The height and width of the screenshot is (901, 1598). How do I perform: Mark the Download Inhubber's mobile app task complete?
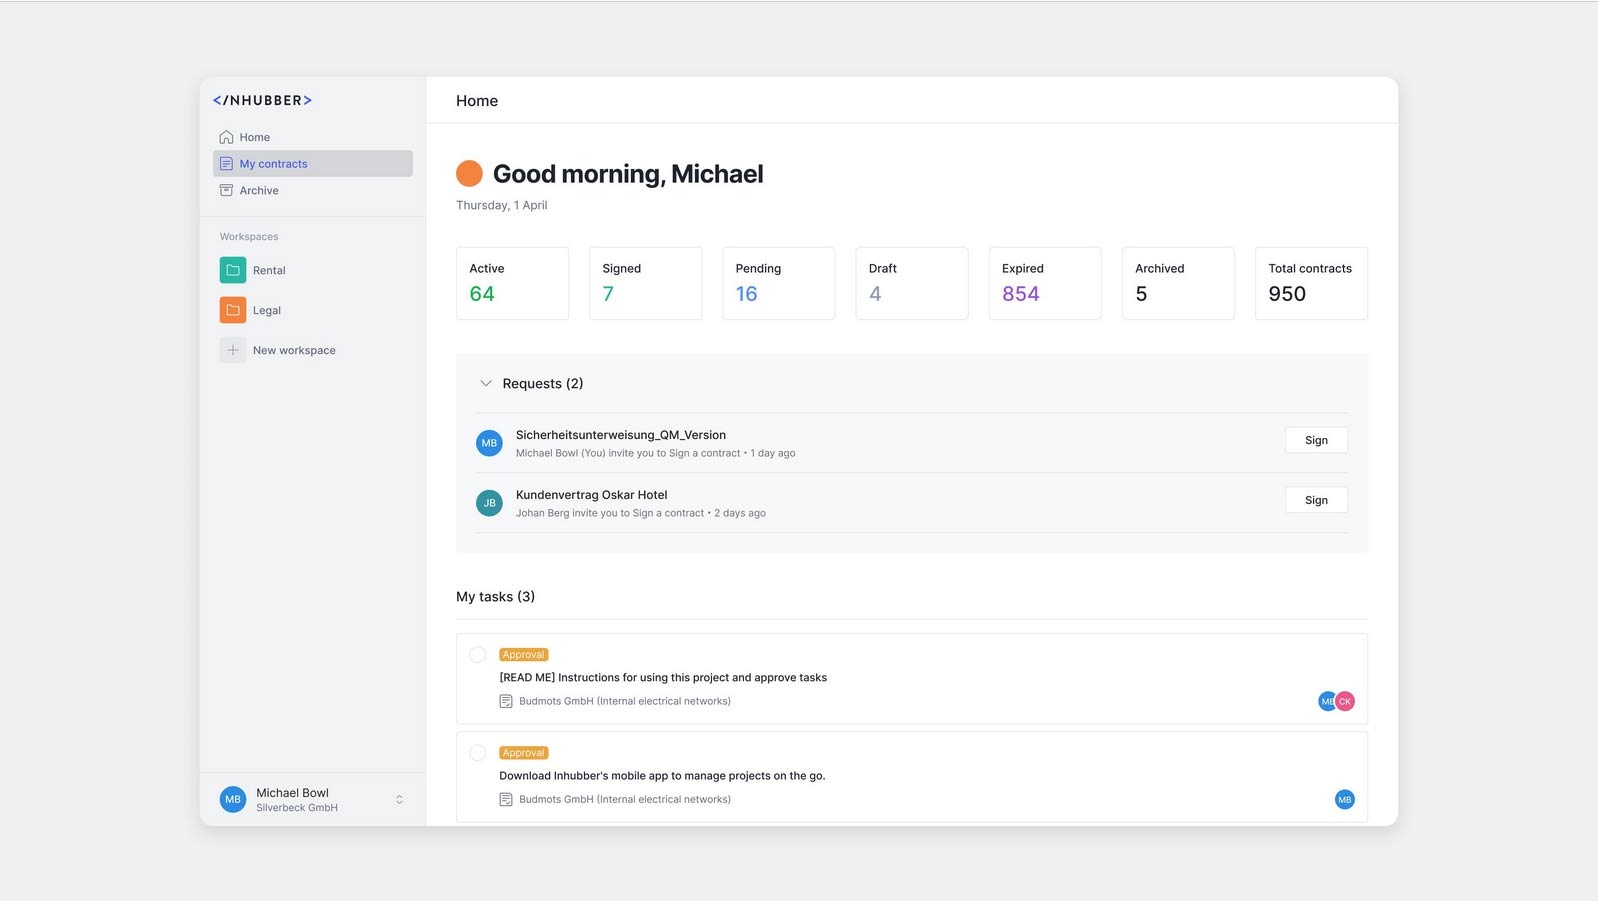click(478, 753)
